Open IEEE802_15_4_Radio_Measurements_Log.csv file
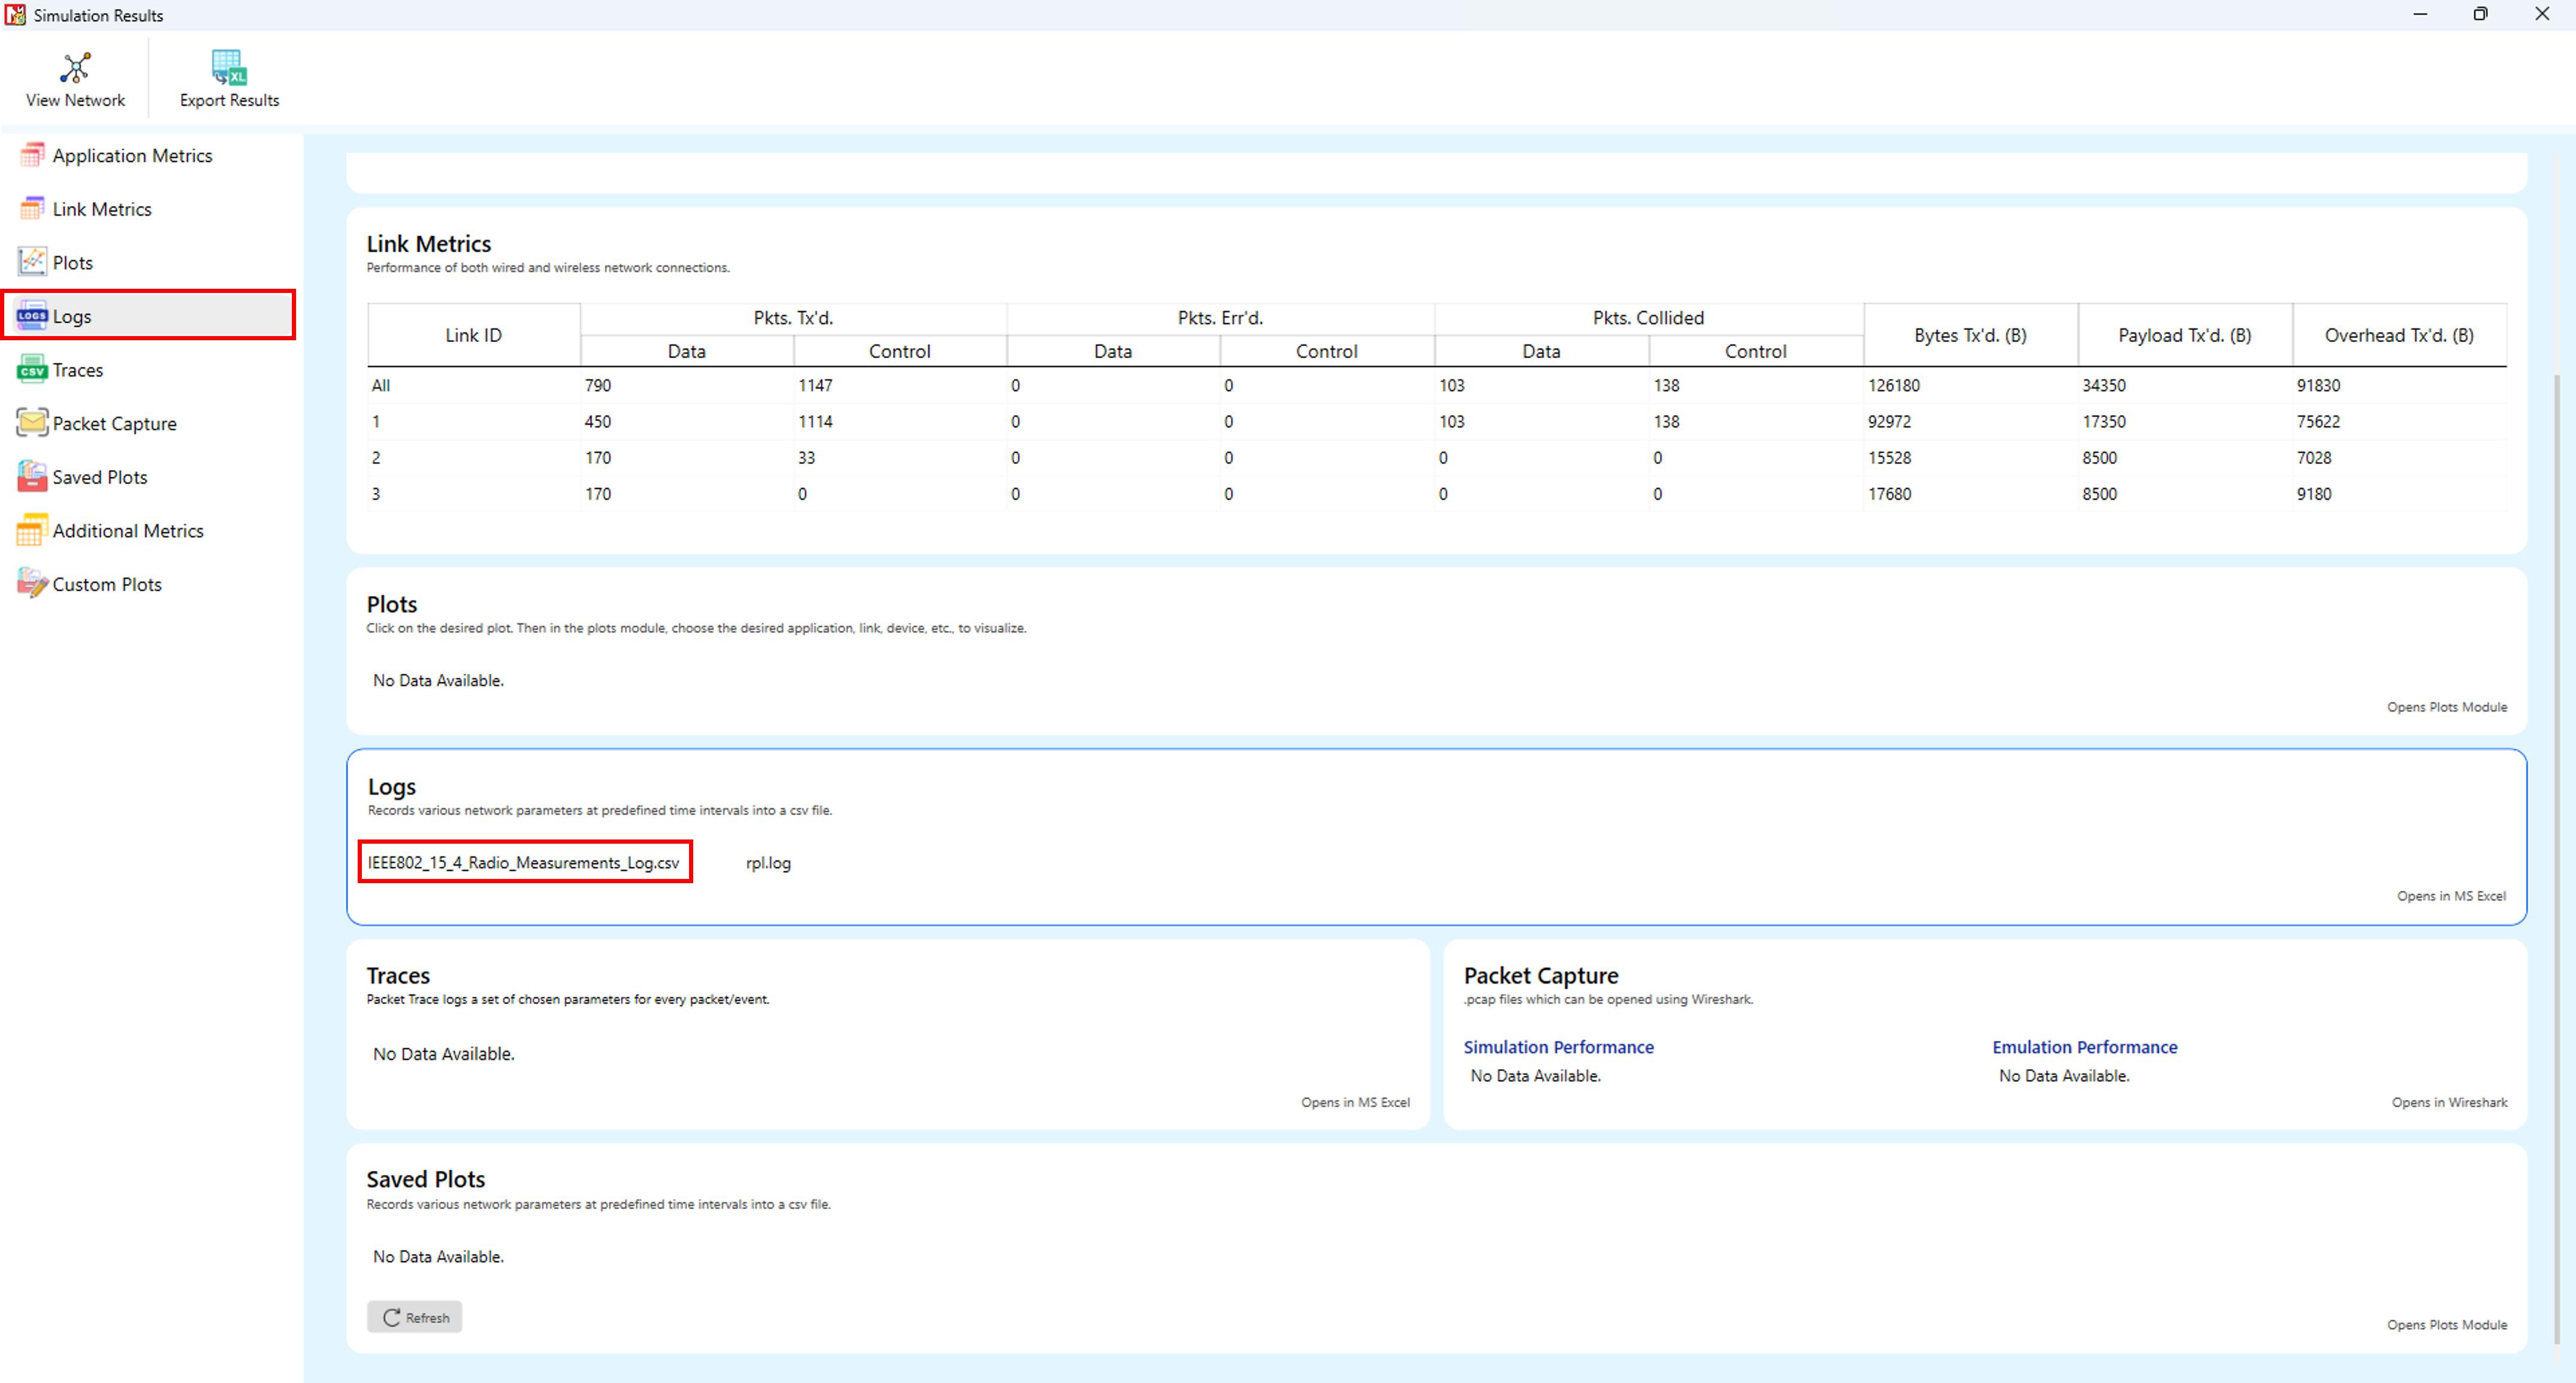Screen dimensions: 2576x1383 [523, 862]
